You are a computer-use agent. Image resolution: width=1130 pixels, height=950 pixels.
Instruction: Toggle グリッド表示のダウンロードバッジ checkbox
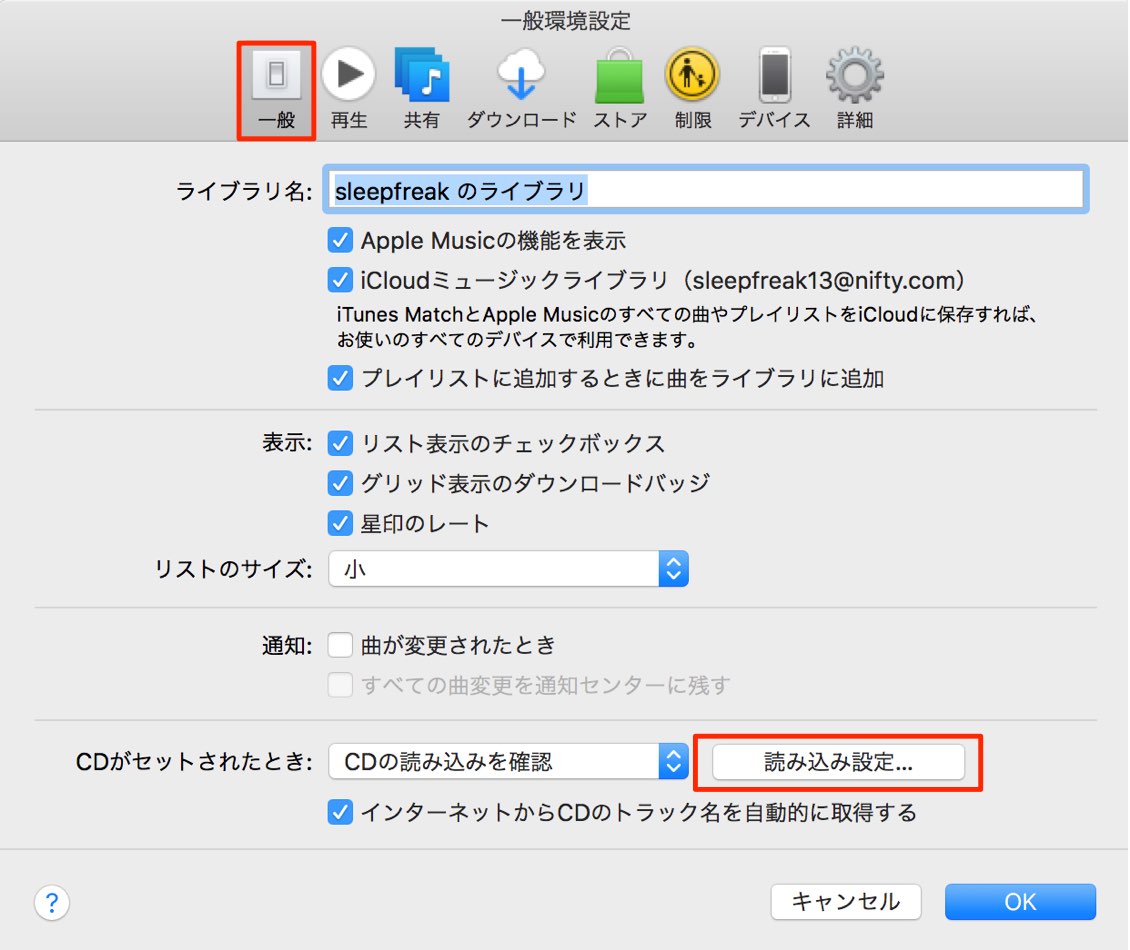tap(340, 483)
